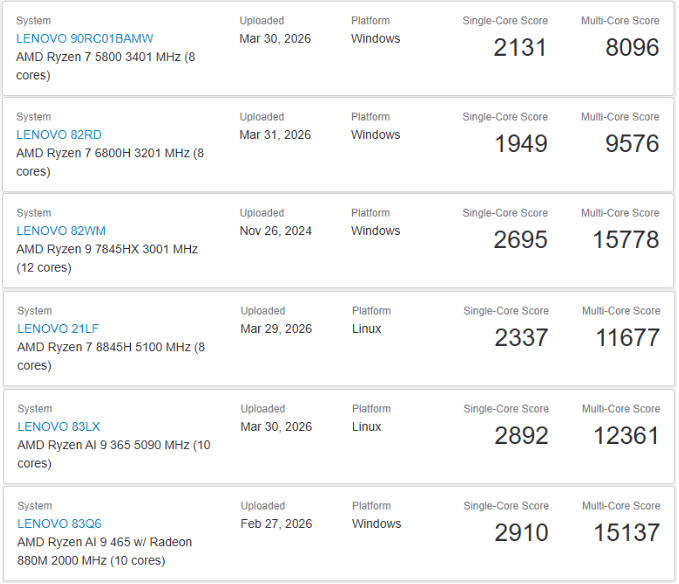The image size is (679, 584).
Task: Click the multi-core score 11677
Action: click(626, 337)
